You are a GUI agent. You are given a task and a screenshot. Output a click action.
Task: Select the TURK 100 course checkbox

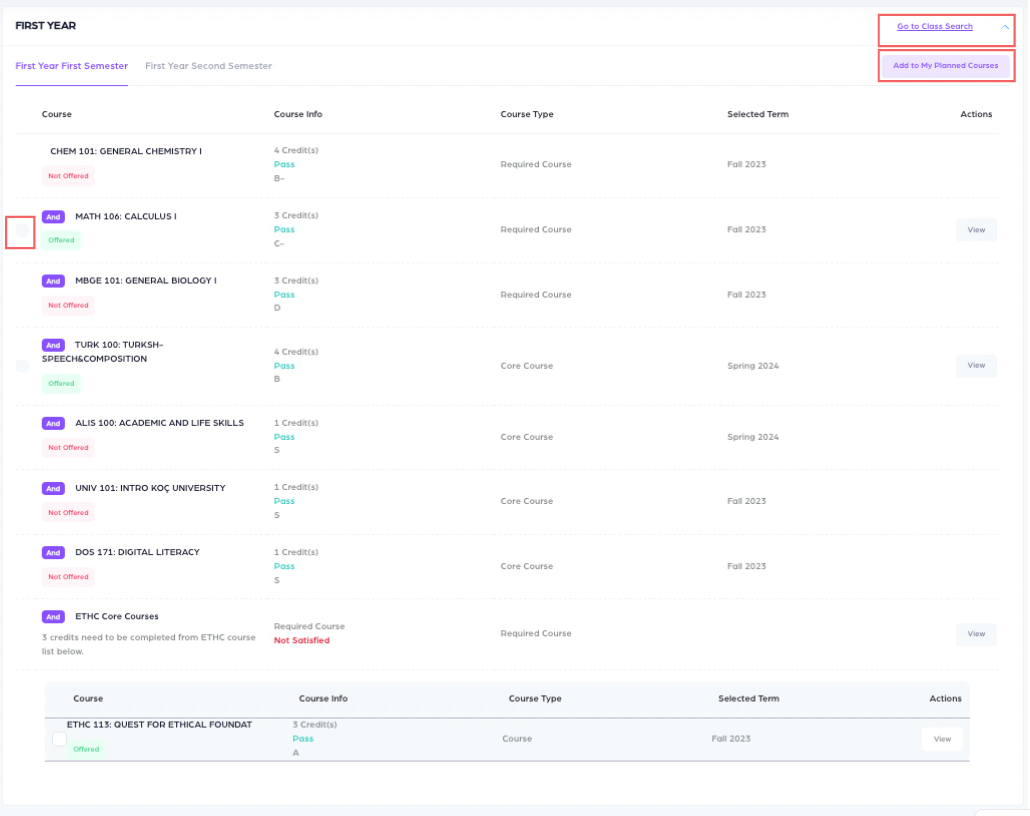(x=22, y=366)
